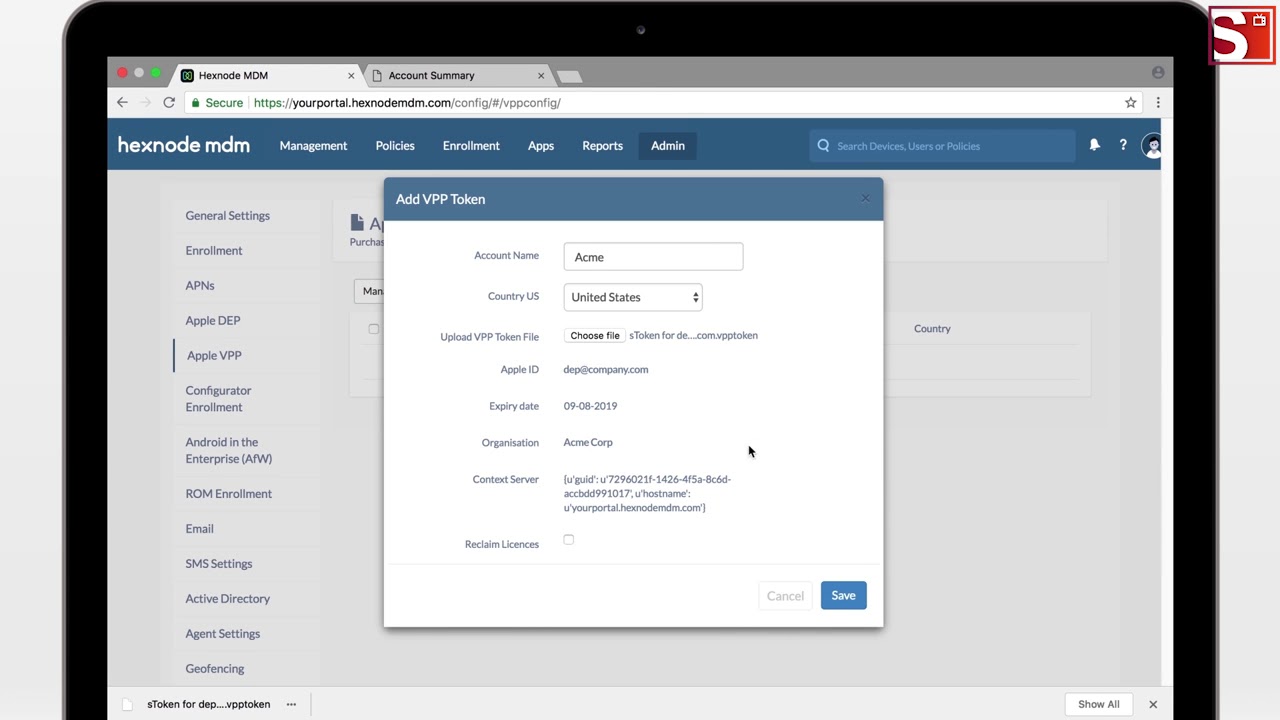Image resolution: width=1280 pixels, height=720 pixels.
Task: Open Configurator Enrollment in the sidebar
Action: [218, 398]
